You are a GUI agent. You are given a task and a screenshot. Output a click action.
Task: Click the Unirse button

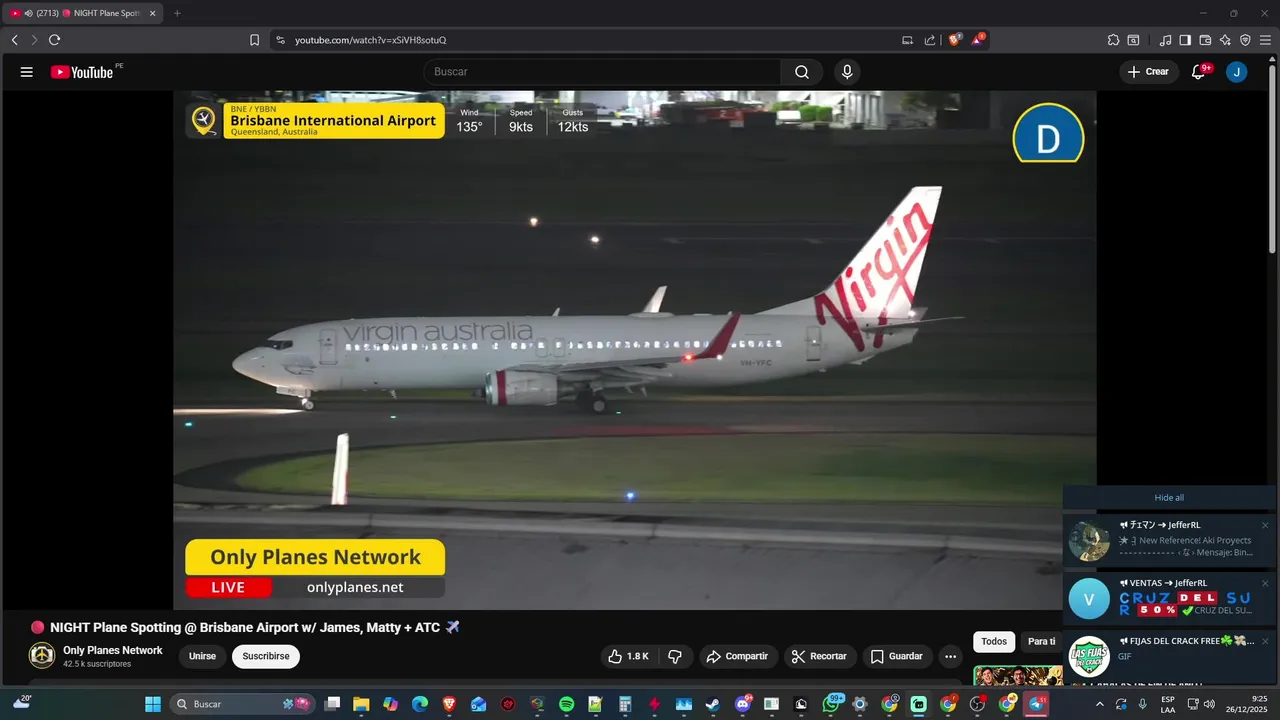[x=202, y=657]
